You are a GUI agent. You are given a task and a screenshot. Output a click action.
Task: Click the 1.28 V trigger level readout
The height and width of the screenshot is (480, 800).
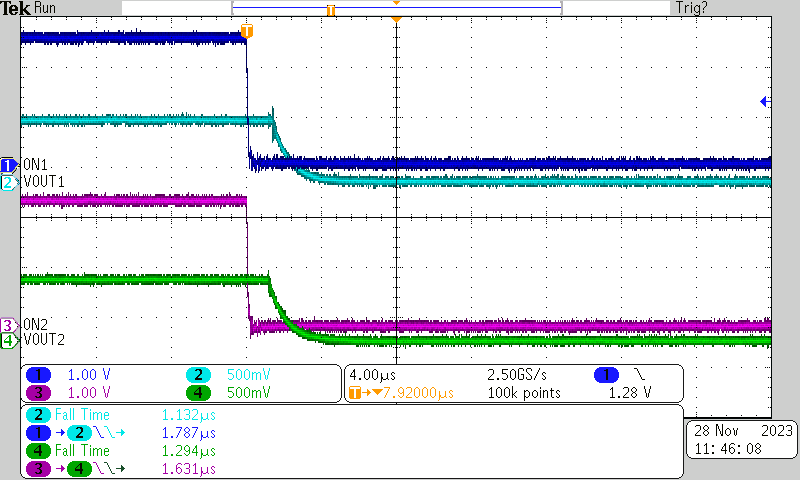[630, 393]
